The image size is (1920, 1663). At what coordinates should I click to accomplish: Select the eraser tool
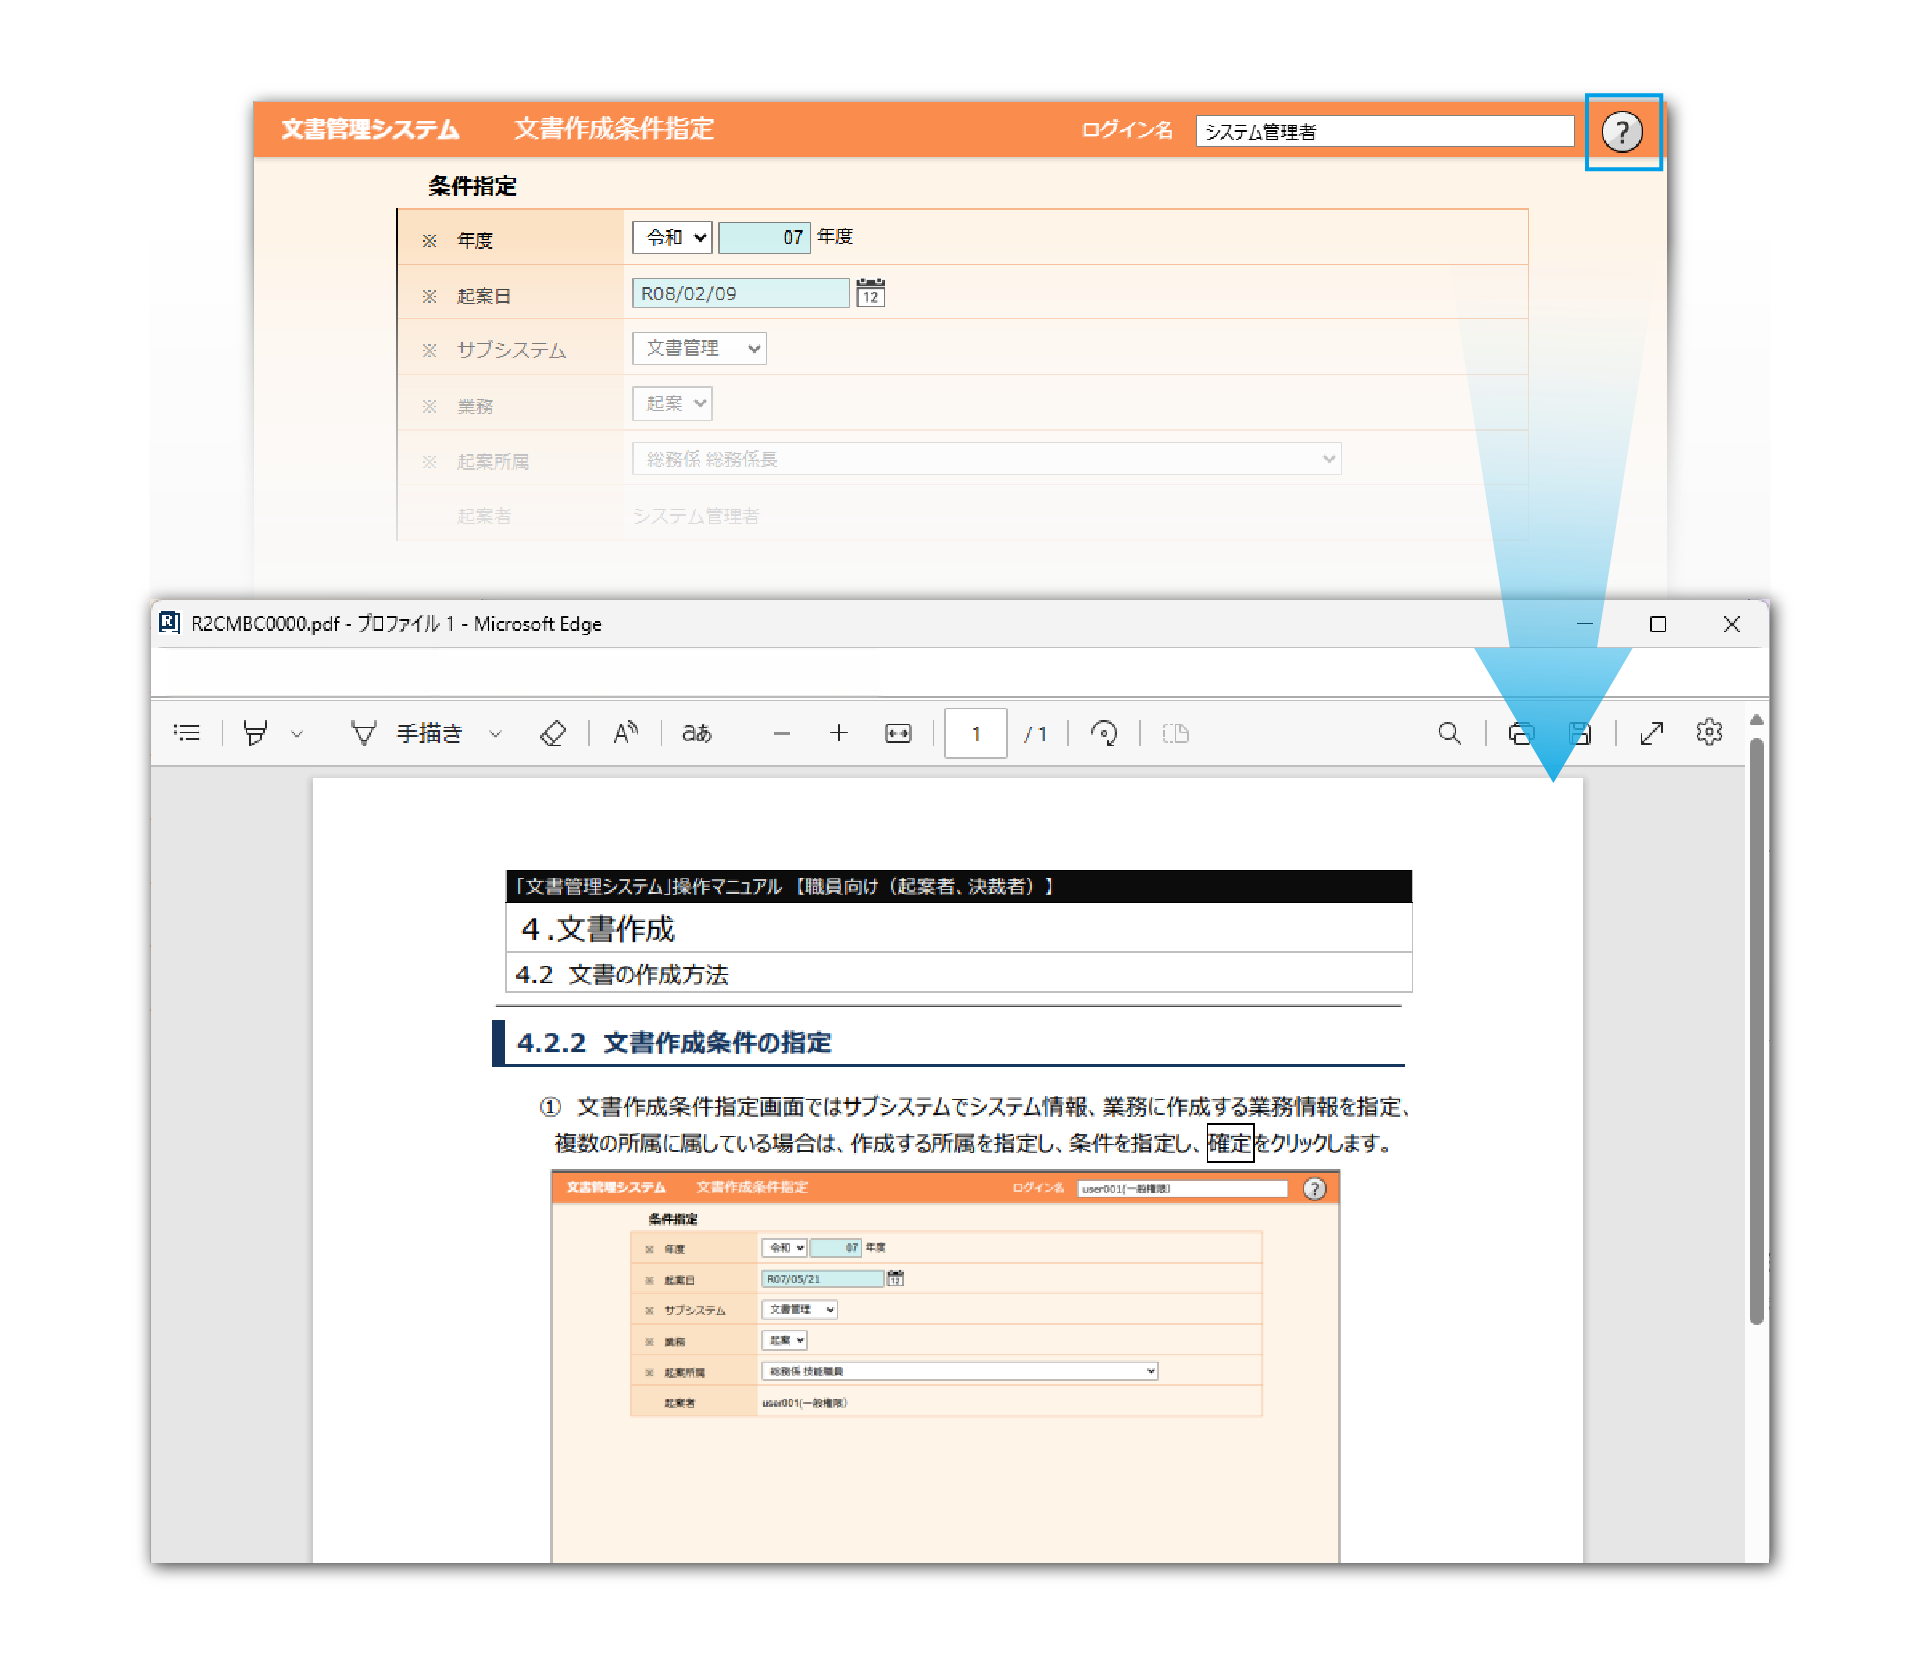click(552, 733)
